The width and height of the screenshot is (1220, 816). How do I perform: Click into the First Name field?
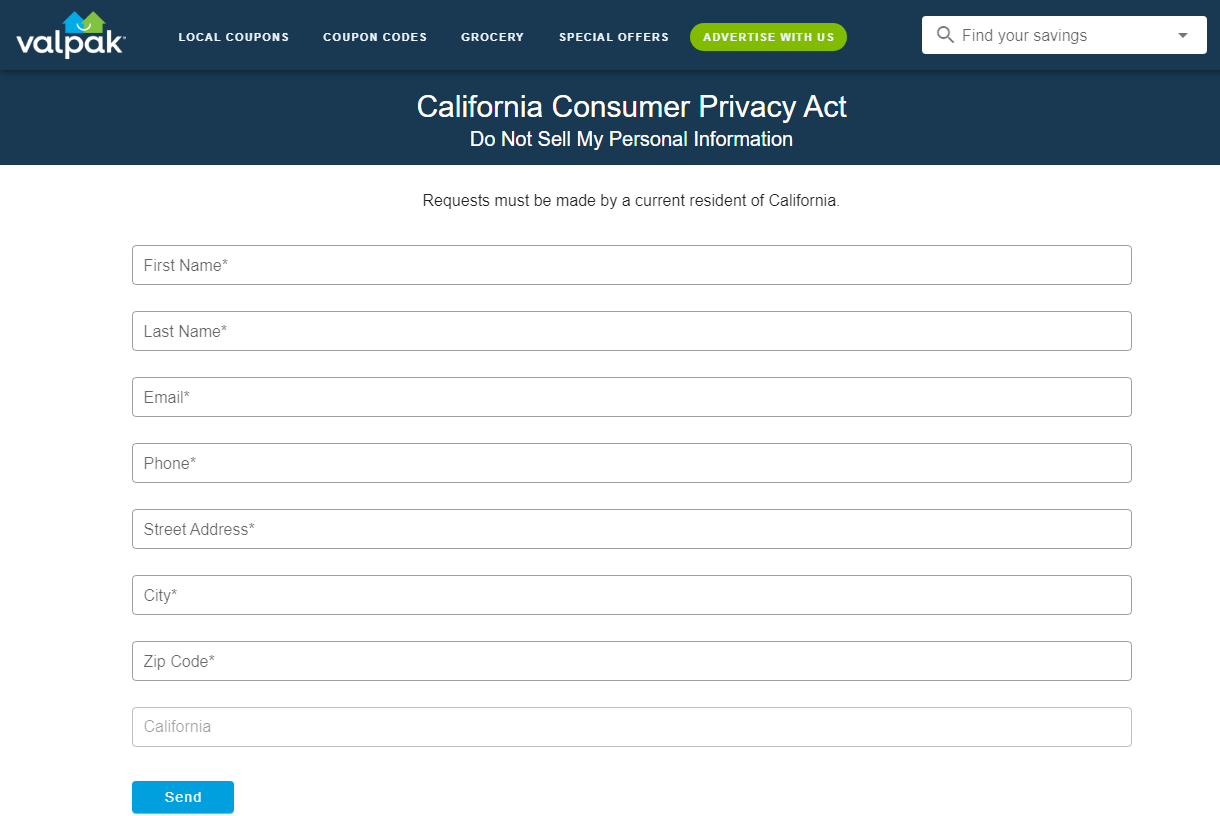click(632, 265)
